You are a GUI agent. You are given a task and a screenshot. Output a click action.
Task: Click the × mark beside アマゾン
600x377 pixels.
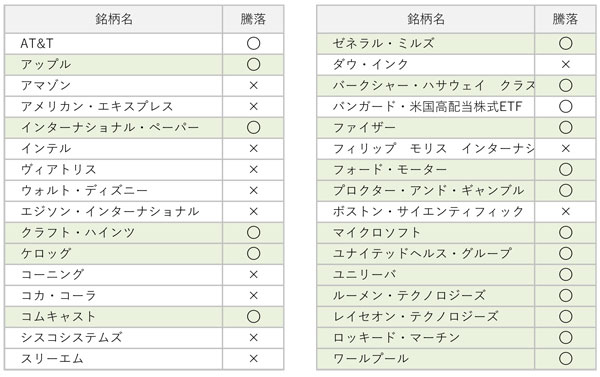click(253, 85)
